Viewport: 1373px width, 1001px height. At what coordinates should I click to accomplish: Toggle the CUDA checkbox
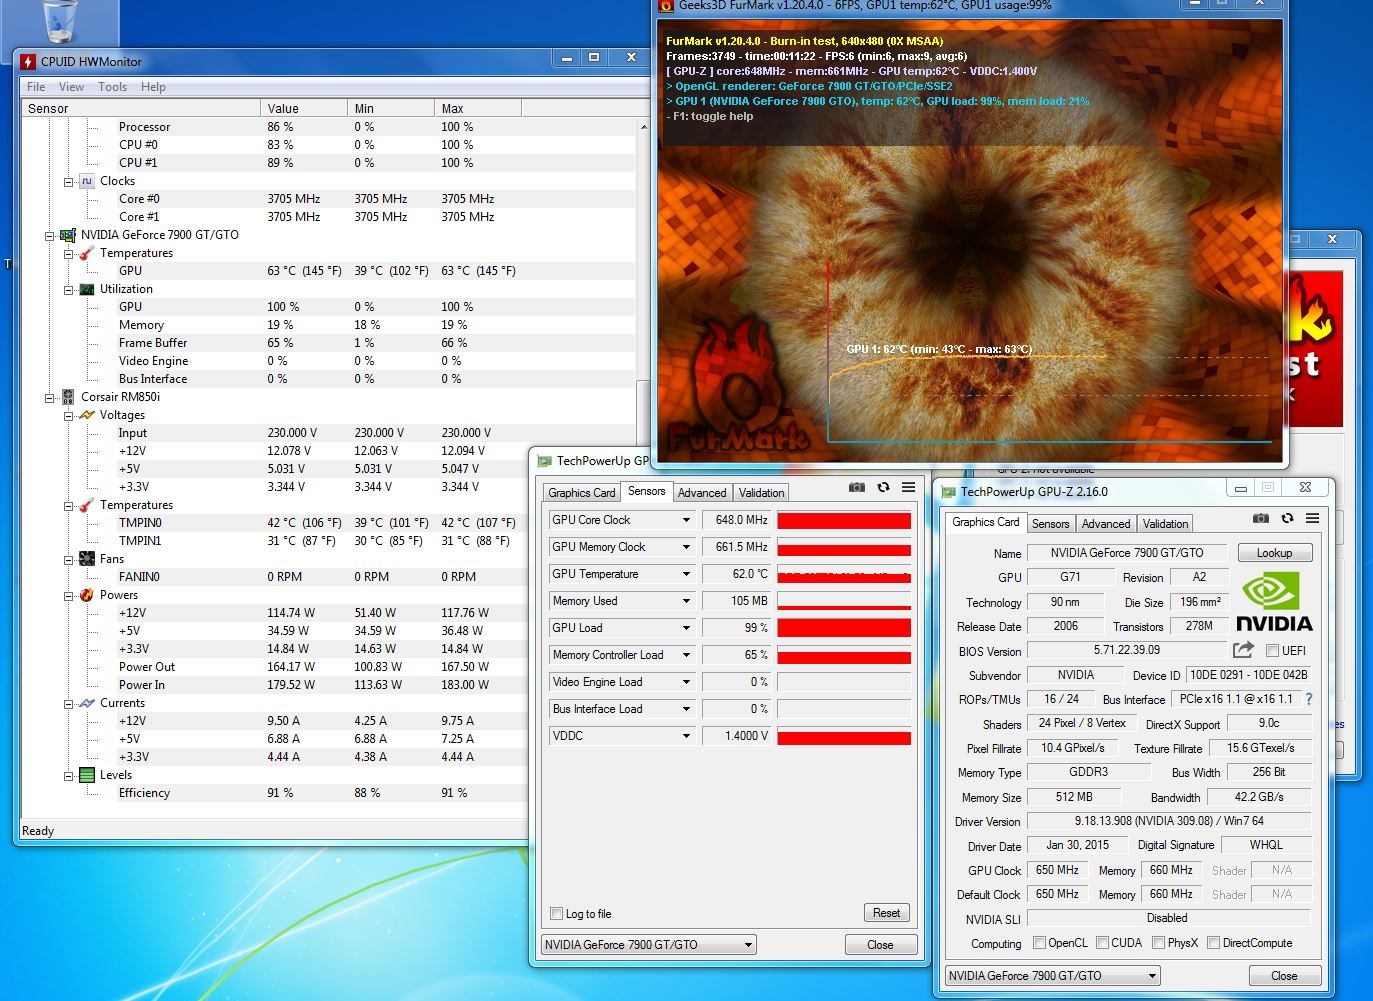pos(1102,943)
